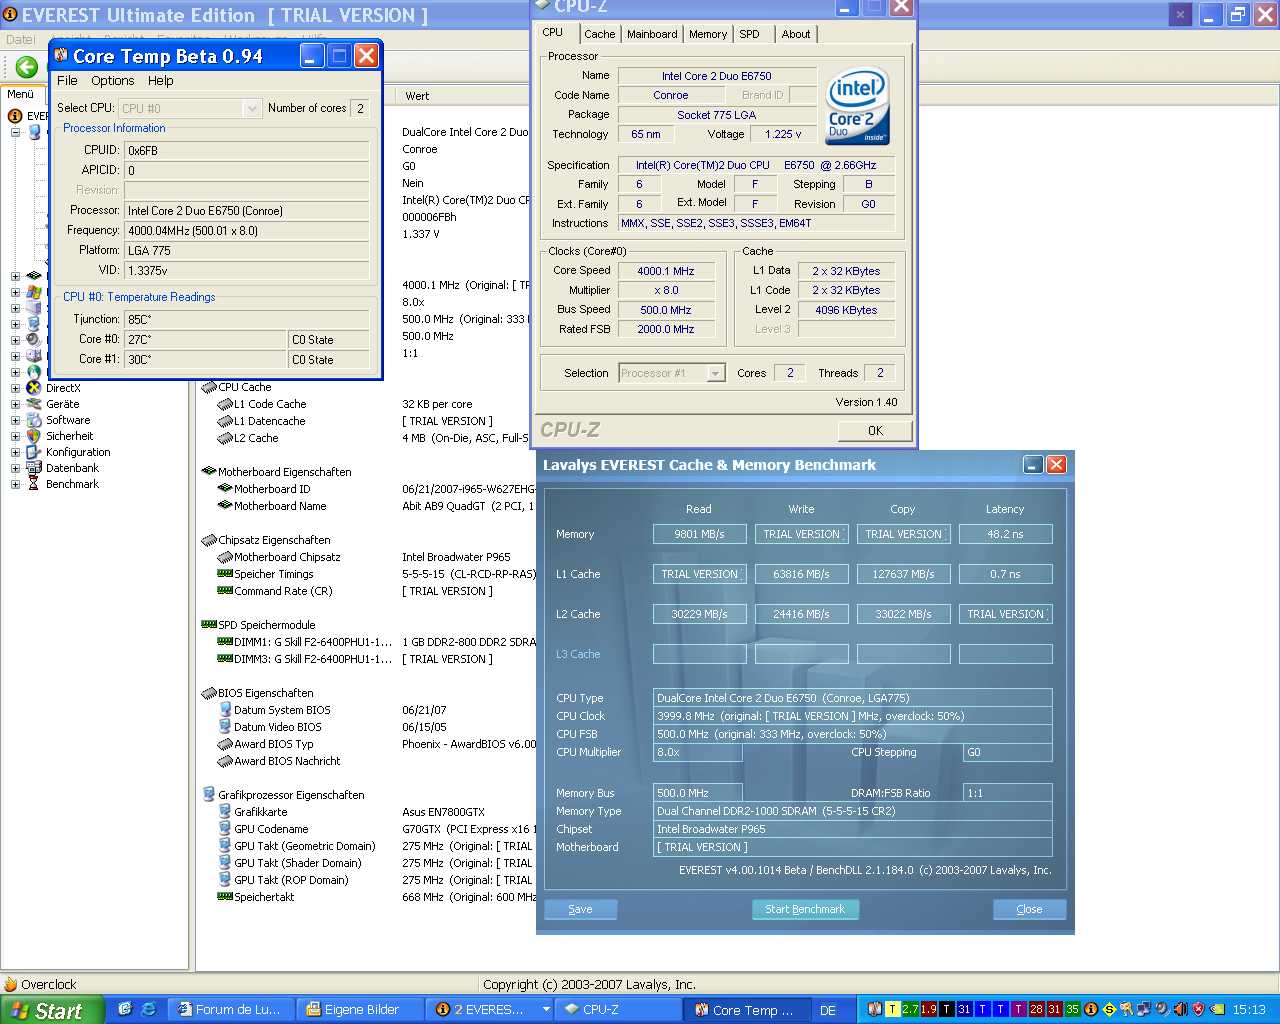Click the green back arrow in EVEREST toolbar

[x=27, y=67]
